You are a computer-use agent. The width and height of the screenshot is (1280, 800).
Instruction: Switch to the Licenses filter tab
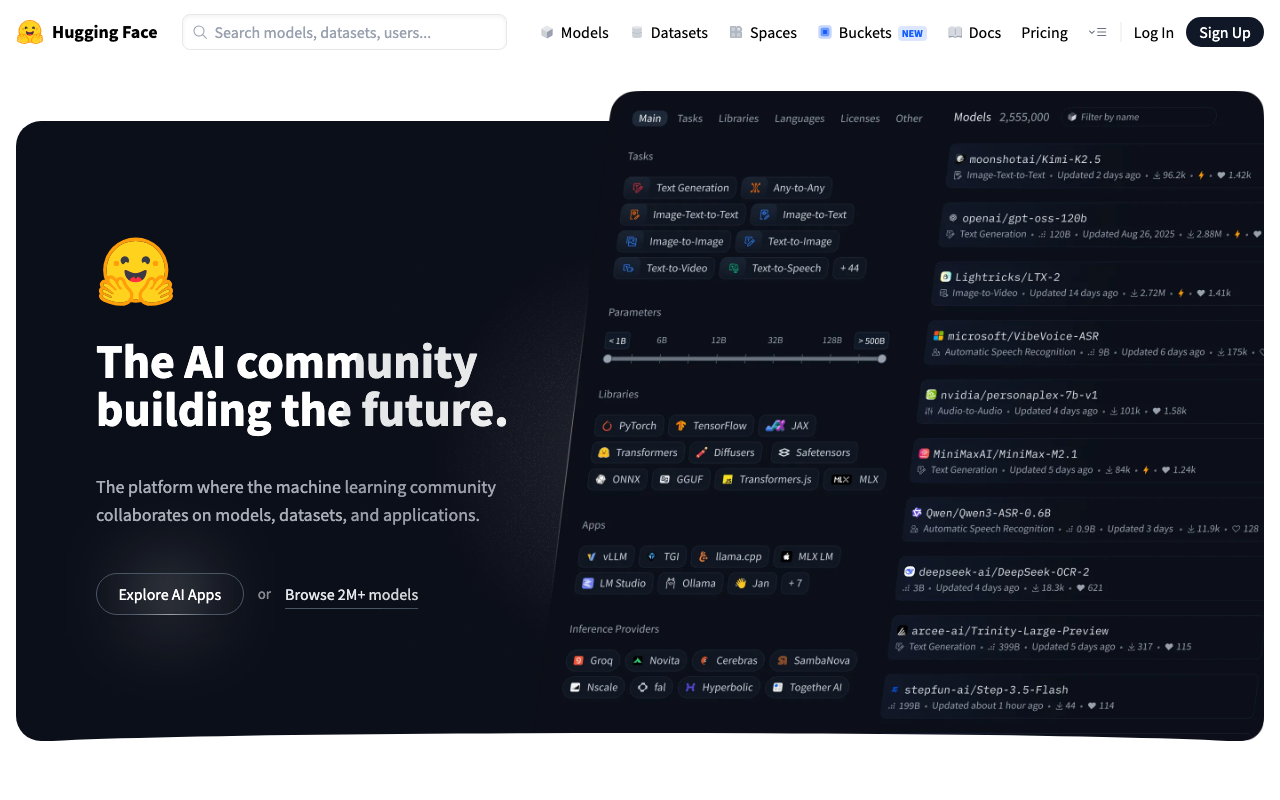tap(859, 118)
